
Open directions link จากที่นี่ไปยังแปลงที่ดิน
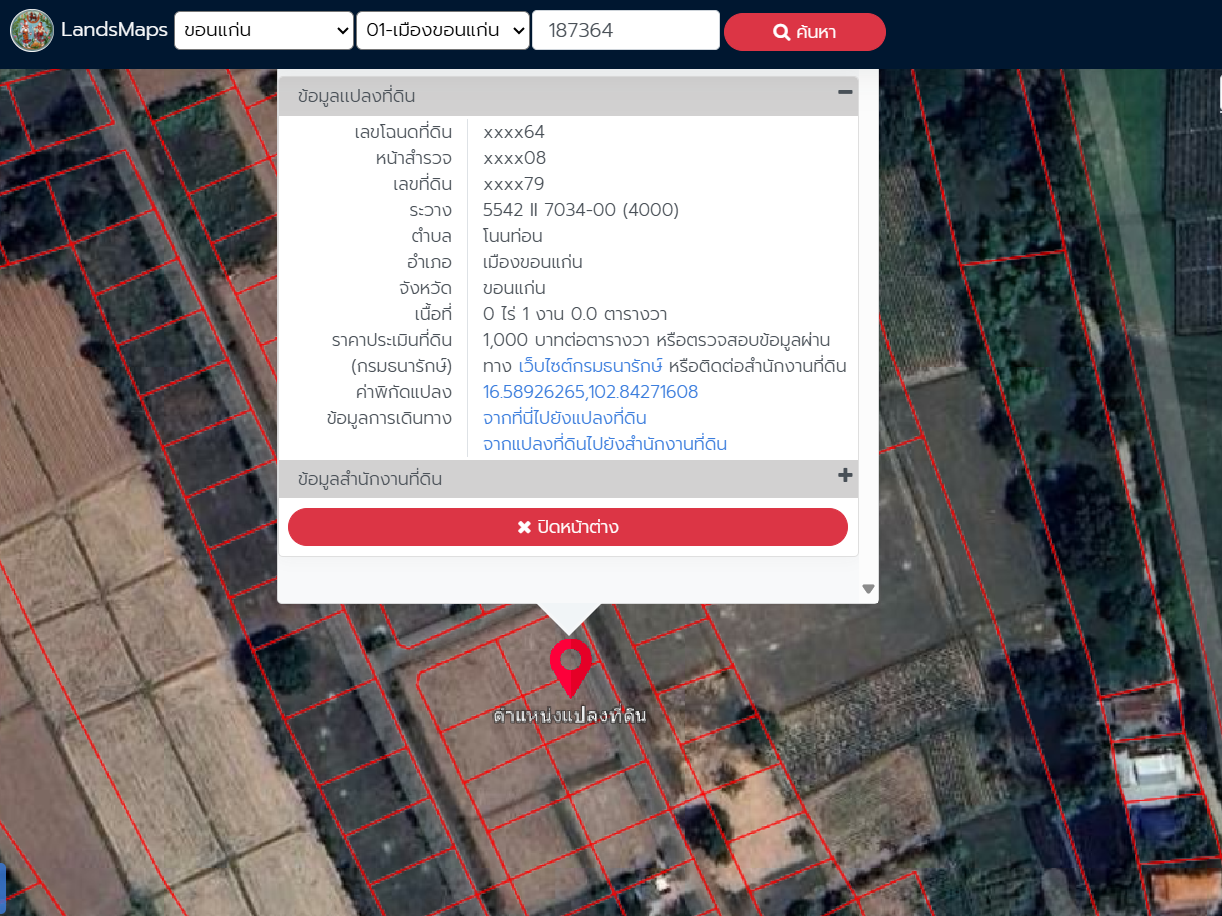tap(571, 418)
